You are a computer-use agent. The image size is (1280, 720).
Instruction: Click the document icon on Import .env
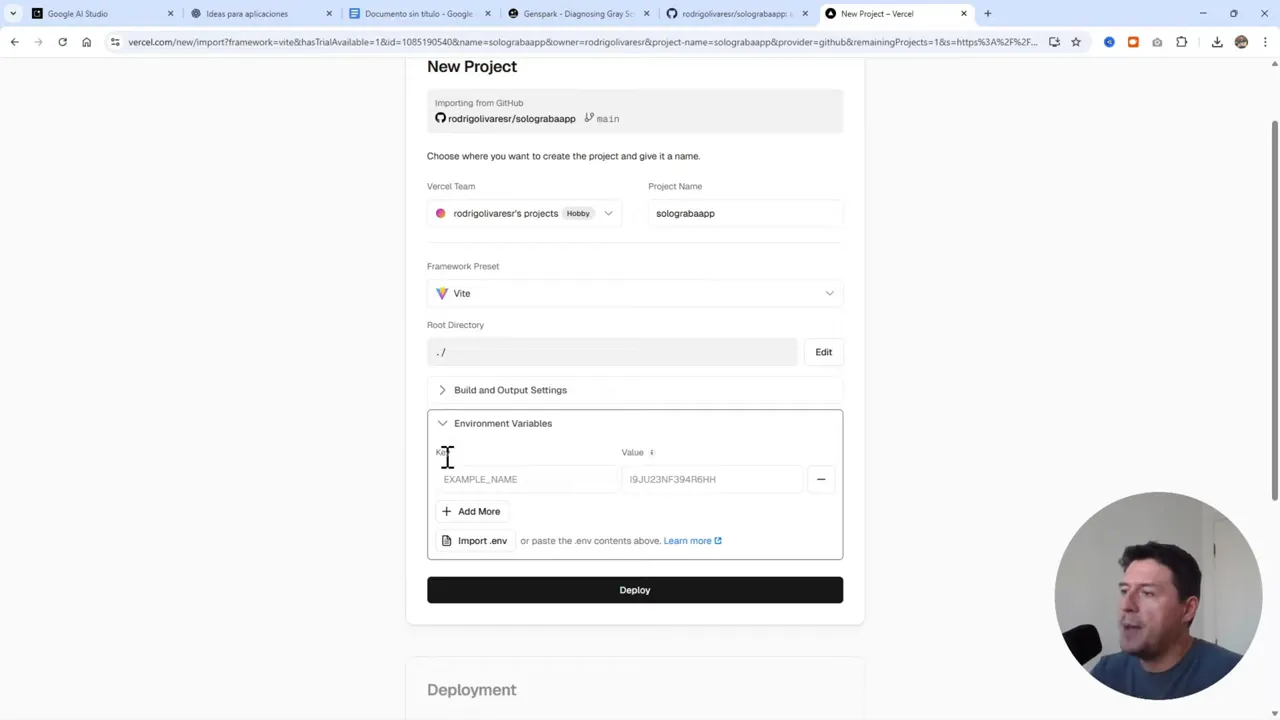[x=446, y=540]
